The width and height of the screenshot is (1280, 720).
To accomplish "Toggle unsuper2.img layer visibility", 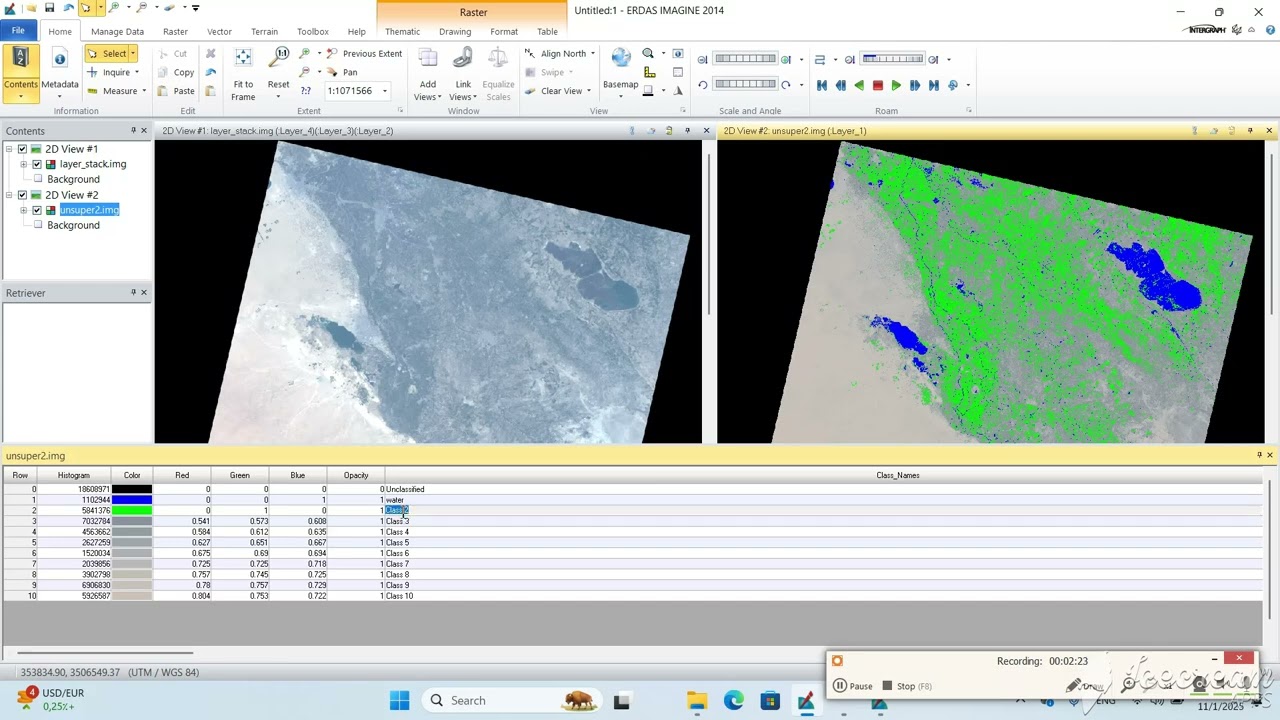I will (x=37, y=210).
